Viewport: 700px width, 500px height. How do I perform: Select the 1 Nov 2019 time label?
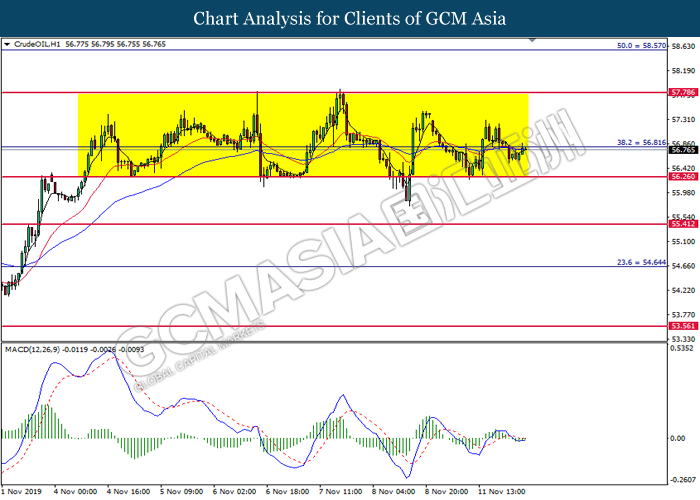pos(21,492)
